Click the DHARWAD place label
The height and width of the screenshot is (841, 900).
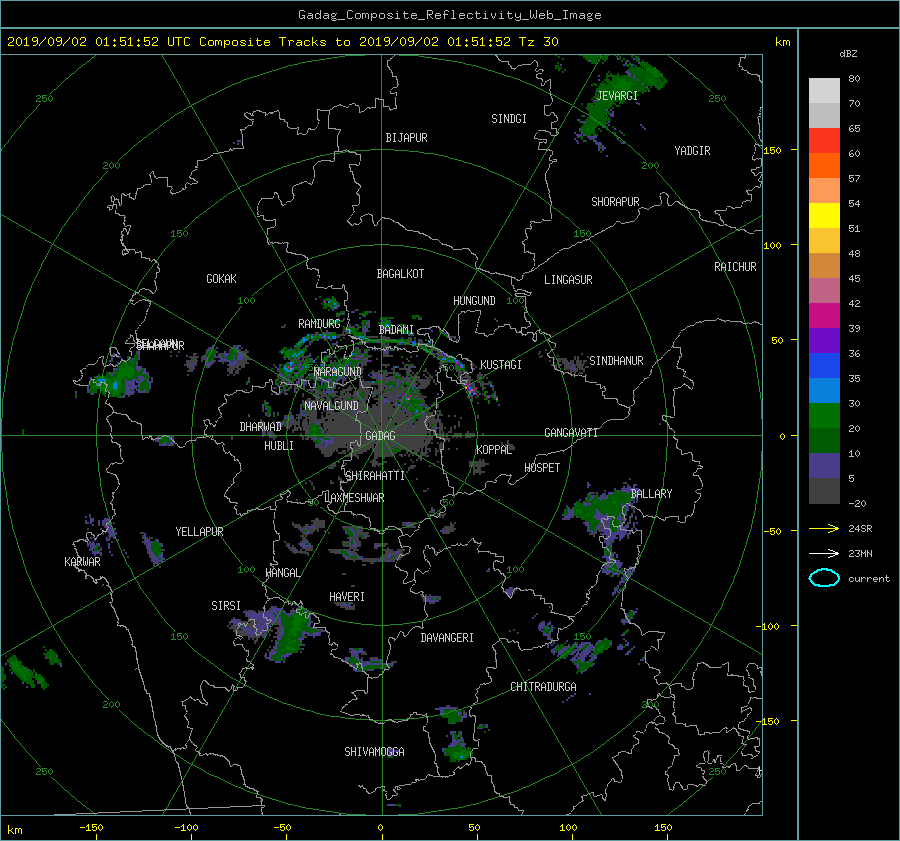[x=261, y=427]
